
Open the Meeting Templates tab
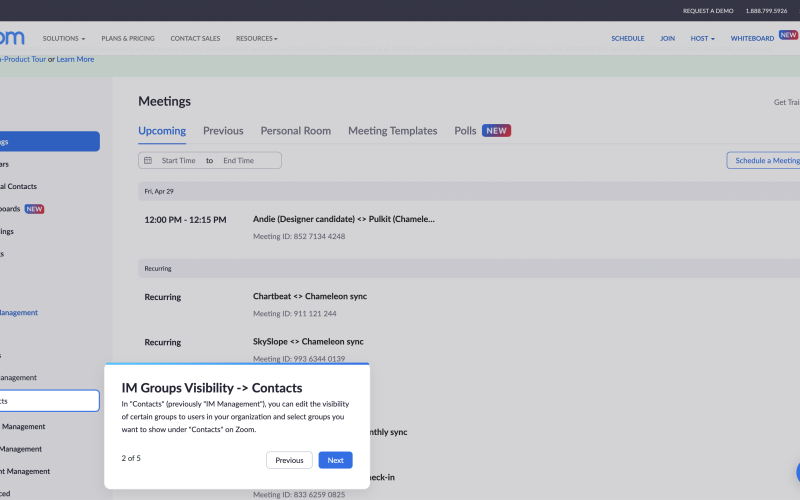392,131
